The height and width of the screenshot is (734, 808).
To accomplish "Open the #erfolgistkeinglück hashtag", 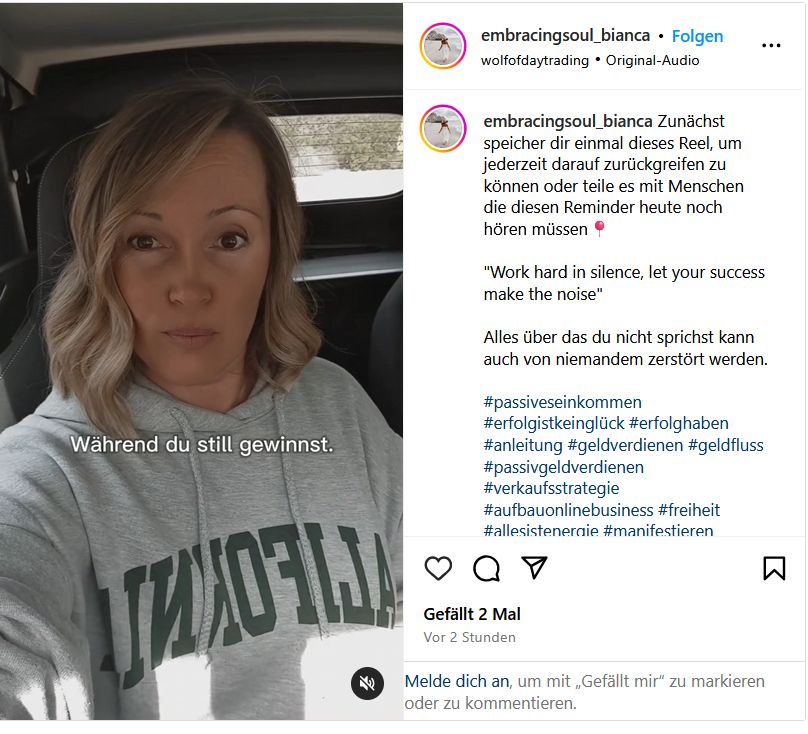I will (554, 423).
